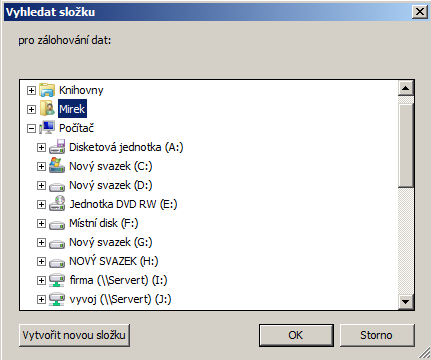The height and width of the screenshot is (360, 431).
Task: Click the scrollbar up arrow
Action: tap(406, 88)
